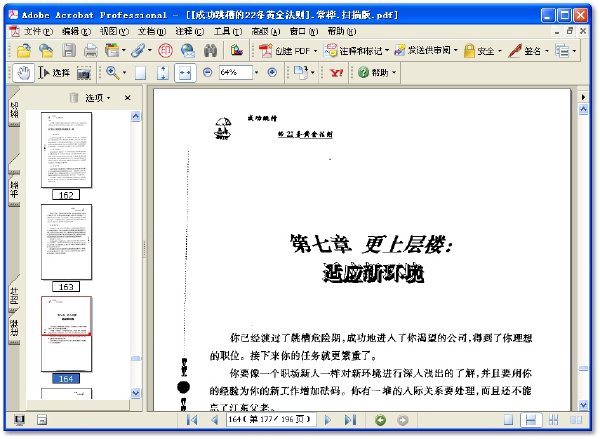Click the Open folder icon in toolbar
Viewport: 600px width, 439px height.
click(24, 51)
